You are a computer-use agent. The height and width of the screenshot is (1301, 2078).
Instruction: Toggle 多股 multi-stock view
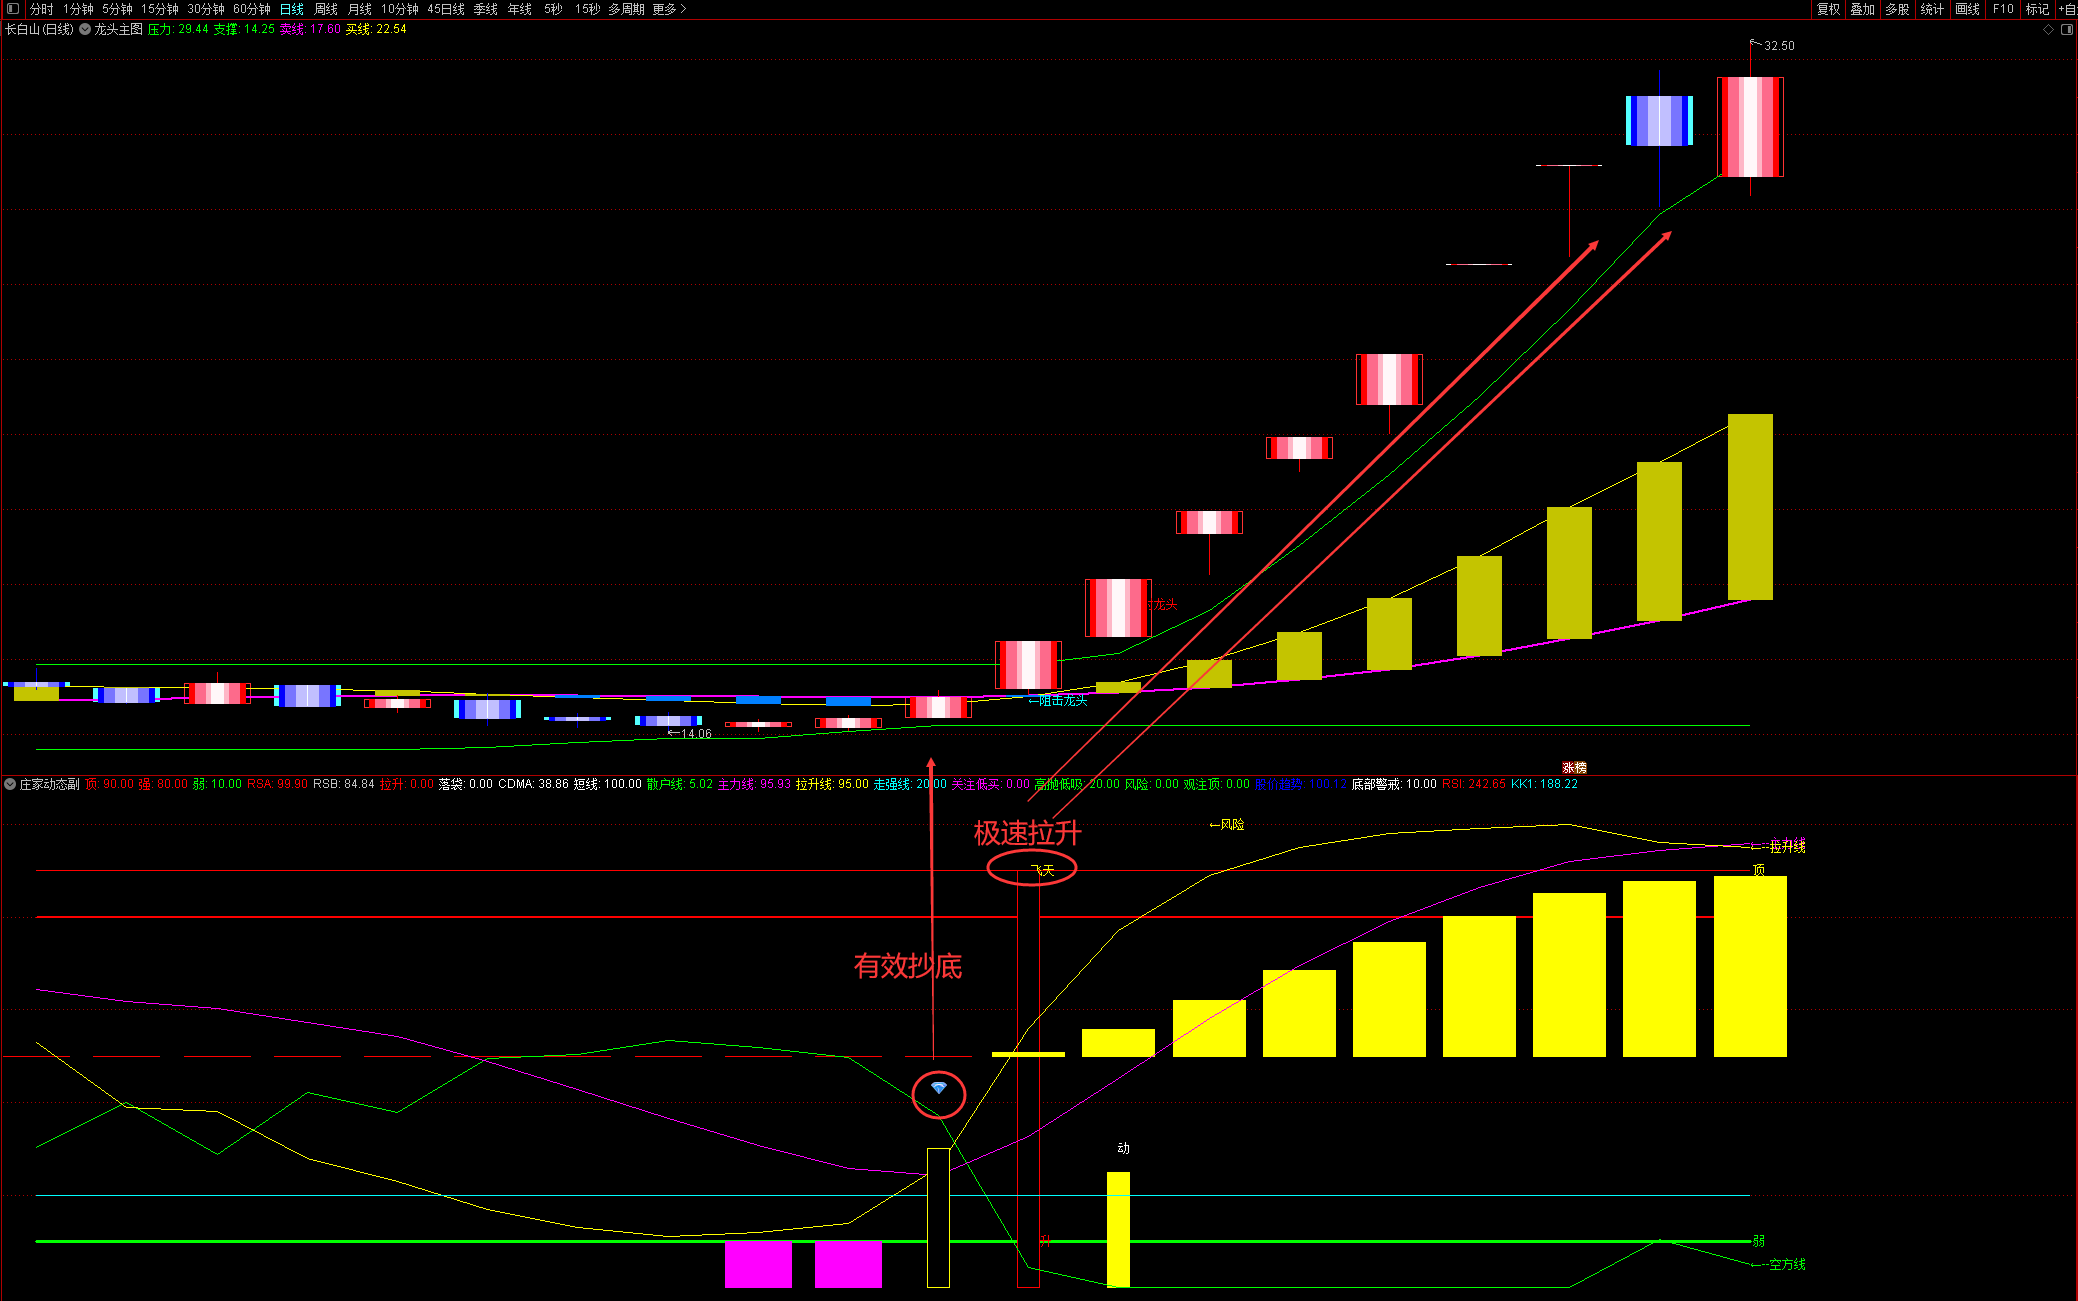1897,9
